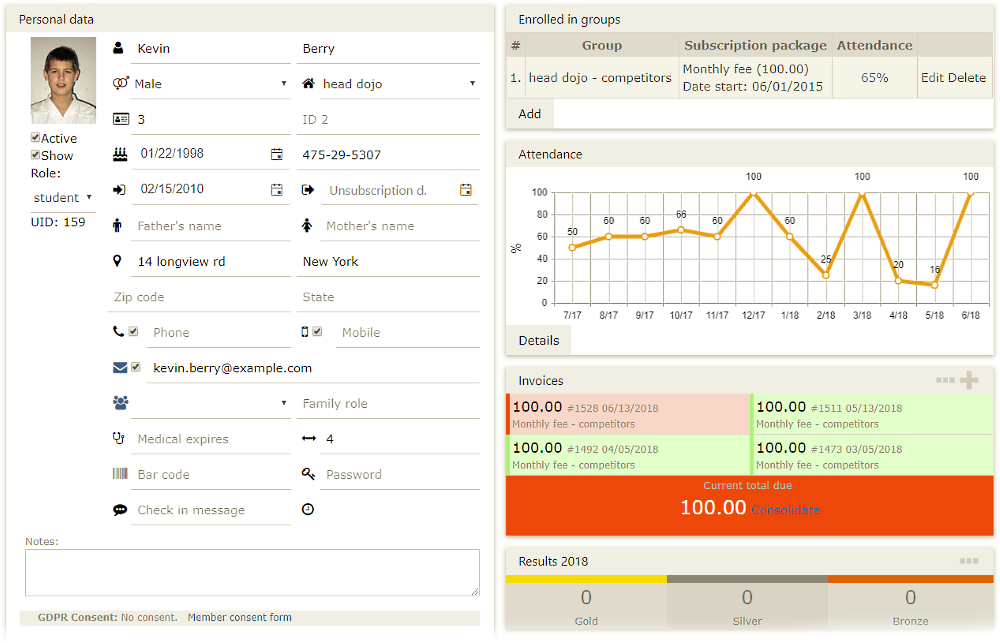Click the key icon beside Password field
This screenshot has width=1000, height=643.
coord(309,473)
